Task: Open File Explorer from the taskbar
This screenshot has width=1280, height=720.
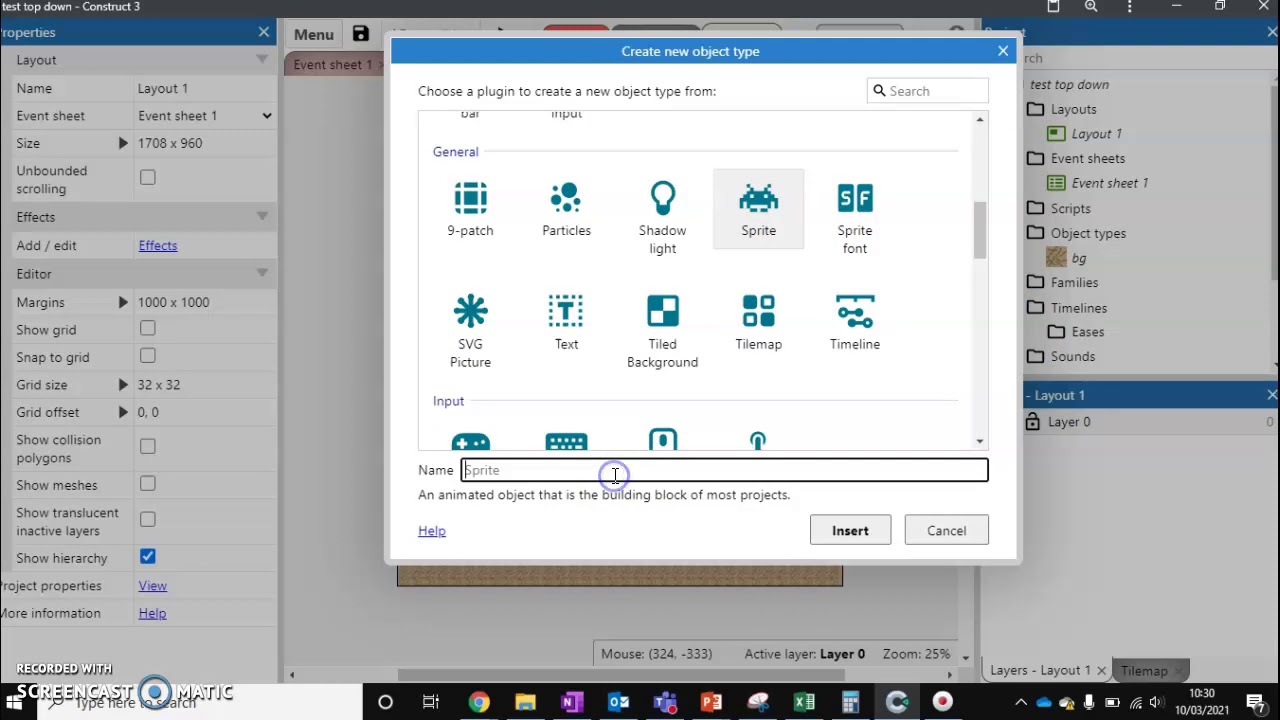Action: tap(525, 702)
